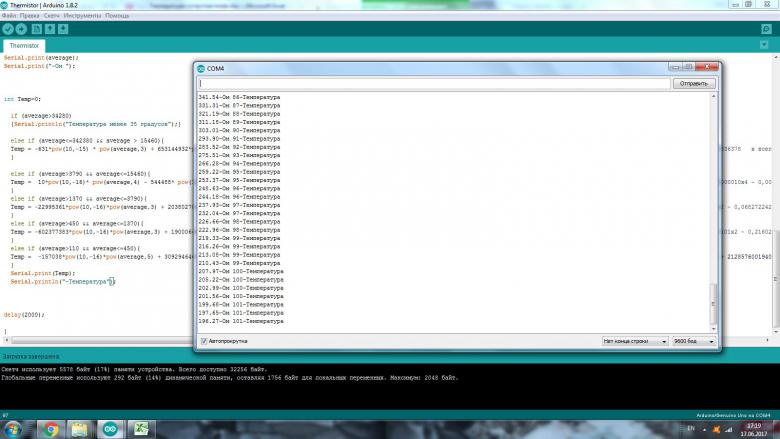
Task: Click the orange tray notification icon
Action: [716, 429]
